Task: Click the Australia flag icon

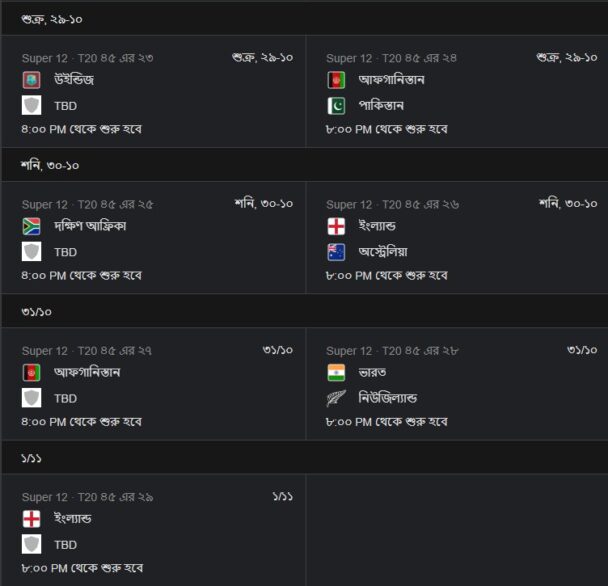Action: click(x=336, y=252)
